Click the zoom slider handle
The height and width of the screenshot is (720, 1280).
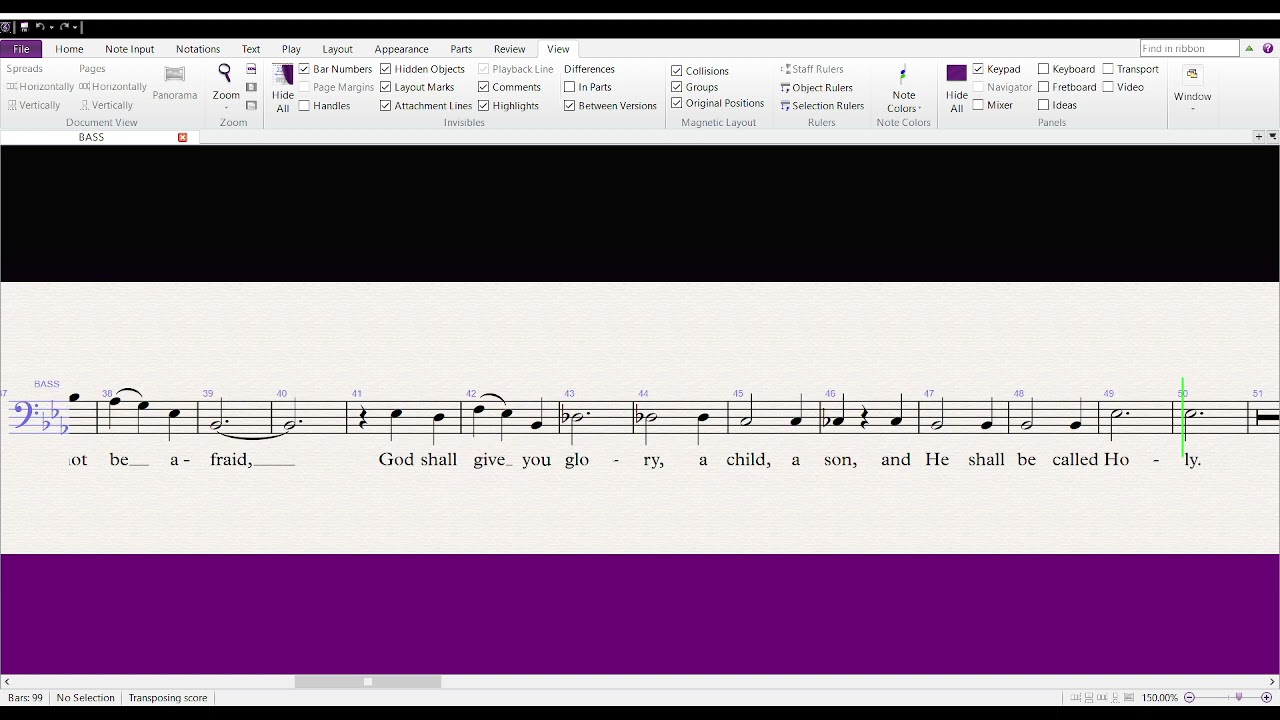(x=1239, y=697)
